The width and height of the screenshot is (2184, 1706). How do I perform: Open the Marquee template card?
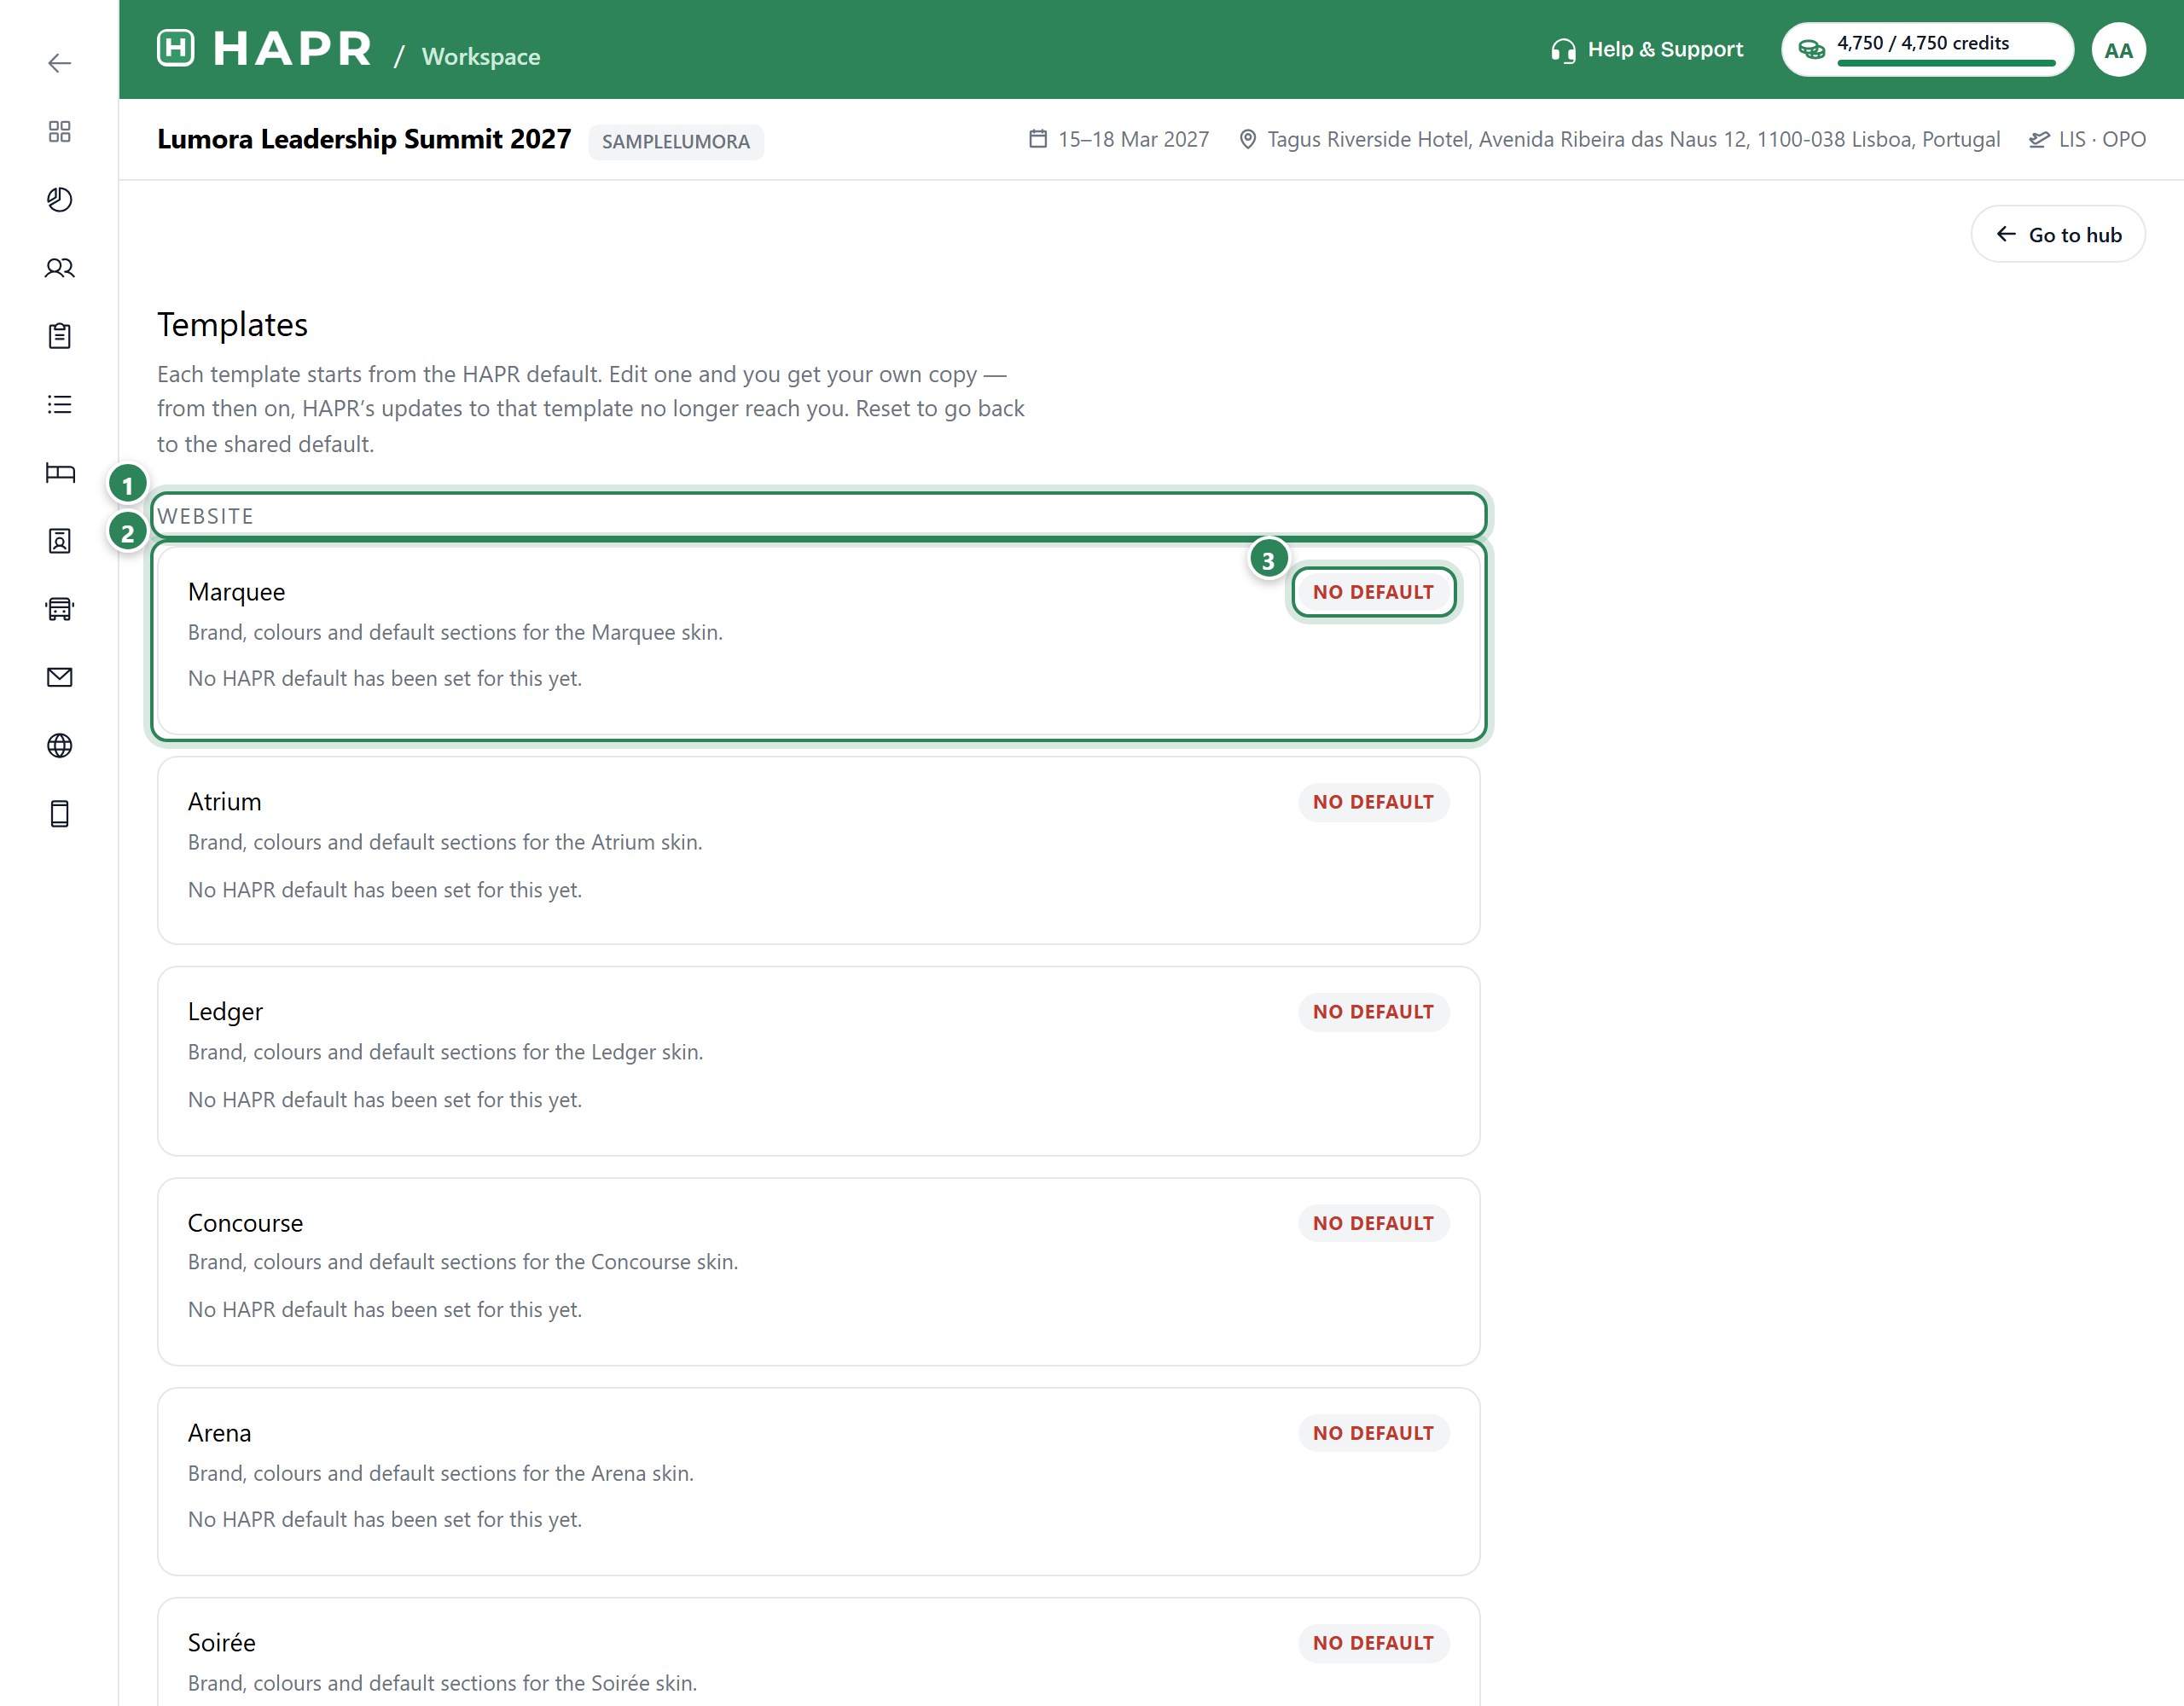pos(818,641)
